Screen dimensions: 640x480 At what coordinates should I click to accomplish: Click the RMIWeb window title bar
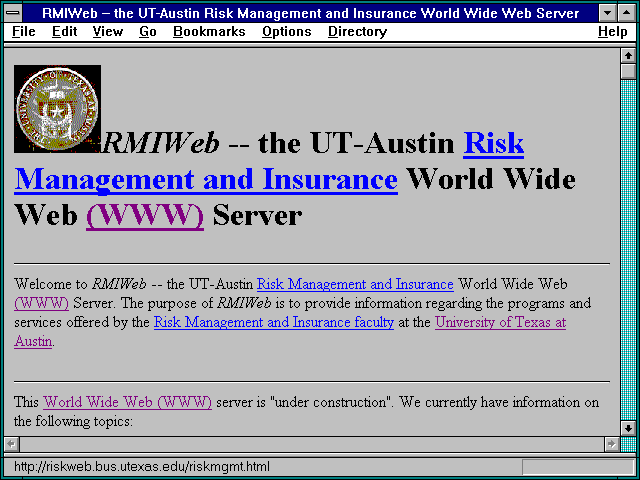(311, 13)
